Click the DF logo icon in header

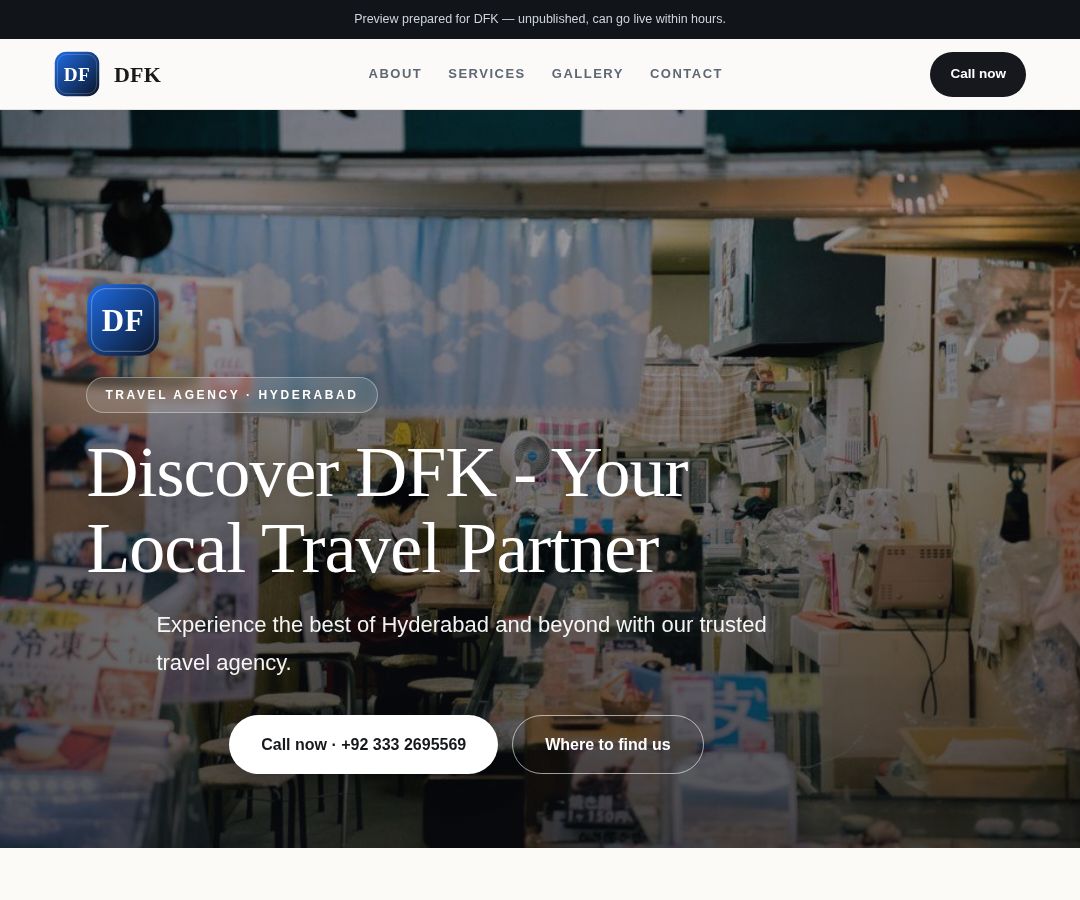pyautogui.click(x=76, y=74)
